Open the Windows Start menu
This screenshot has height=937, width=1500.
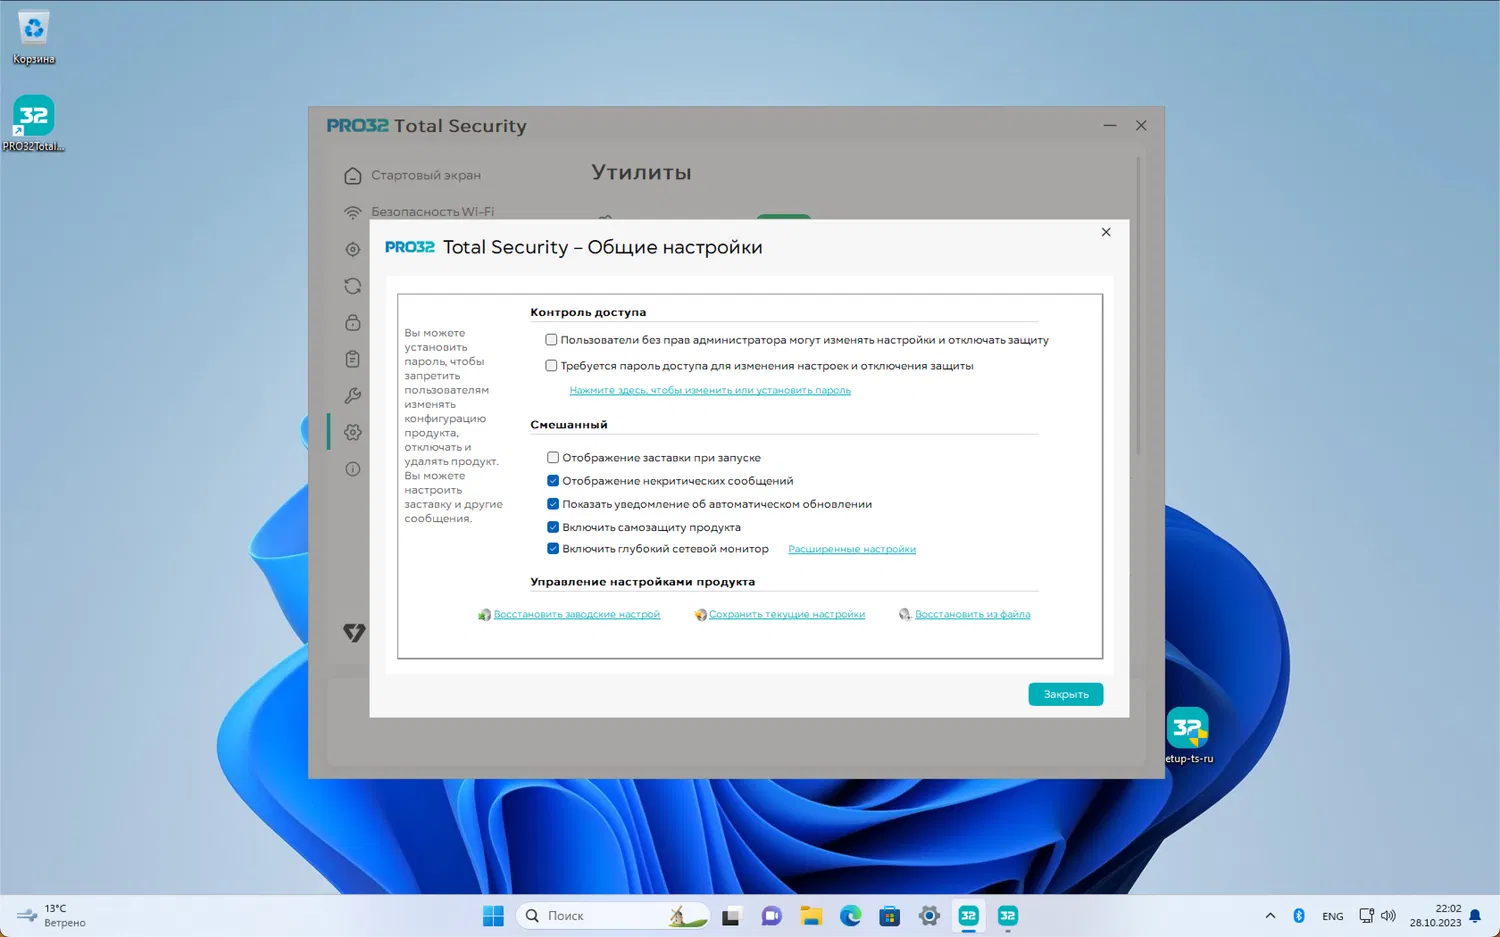[493, 916]
